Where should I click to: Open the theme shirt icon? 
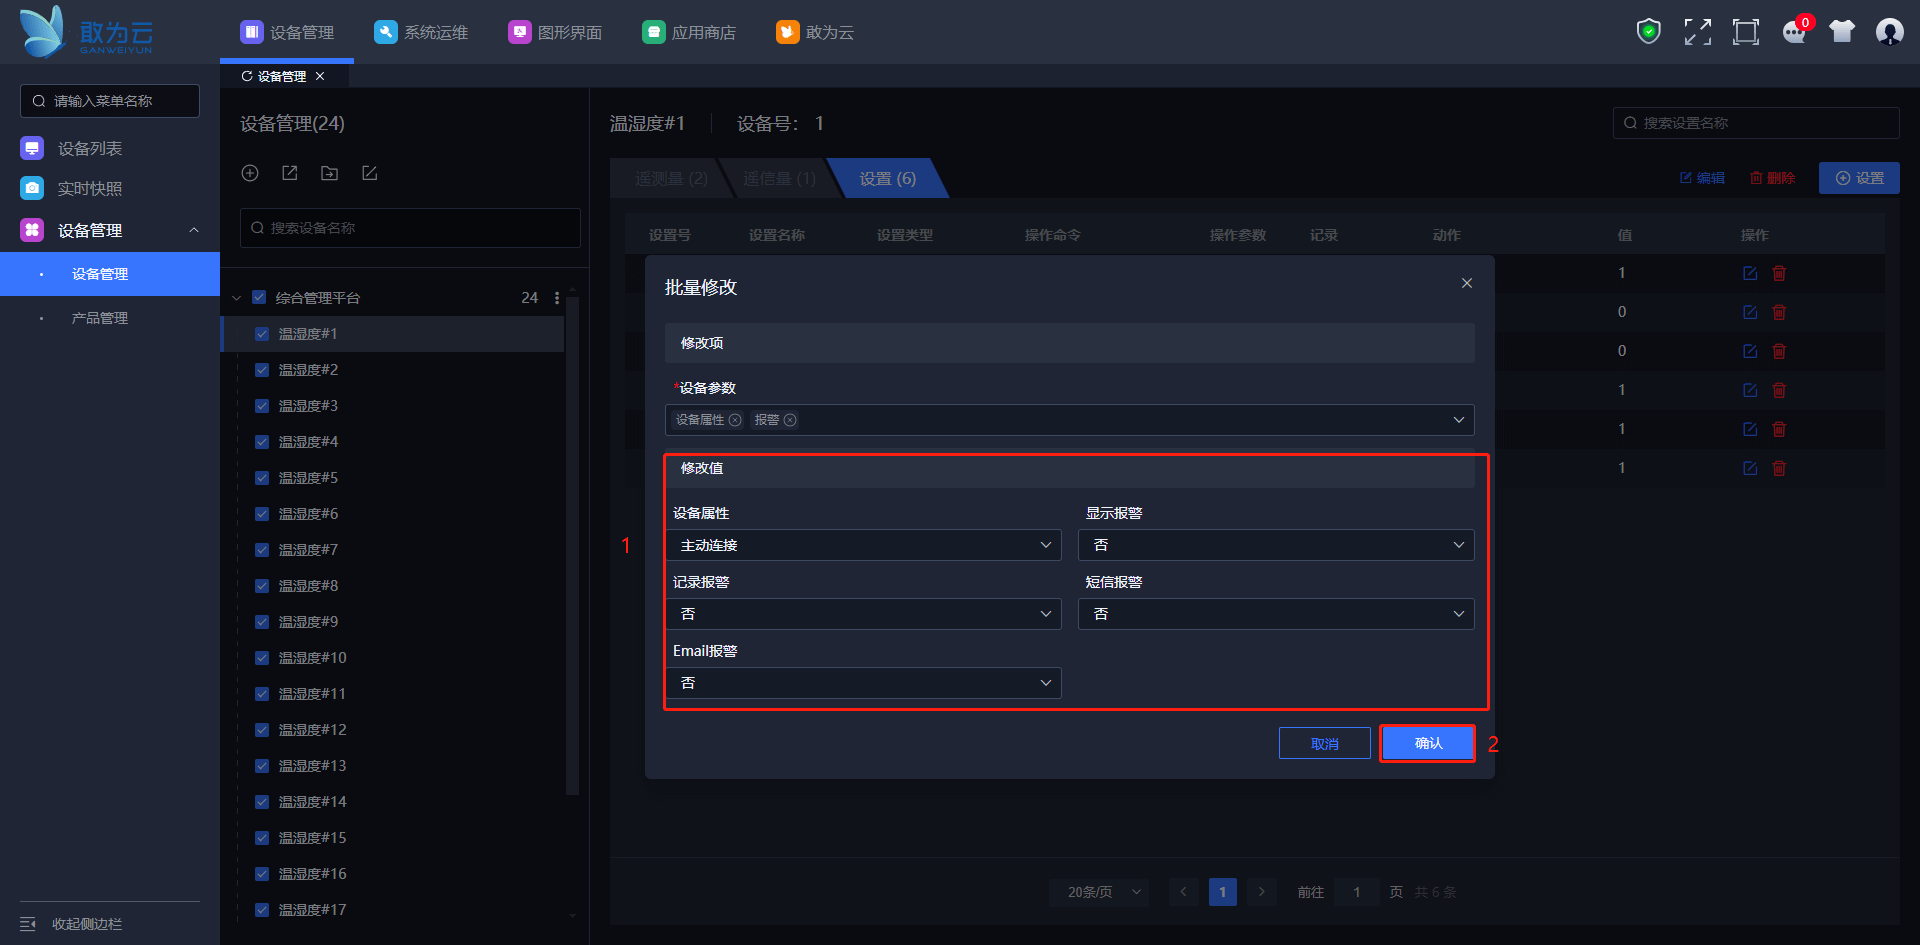[x=1842, y=32]
